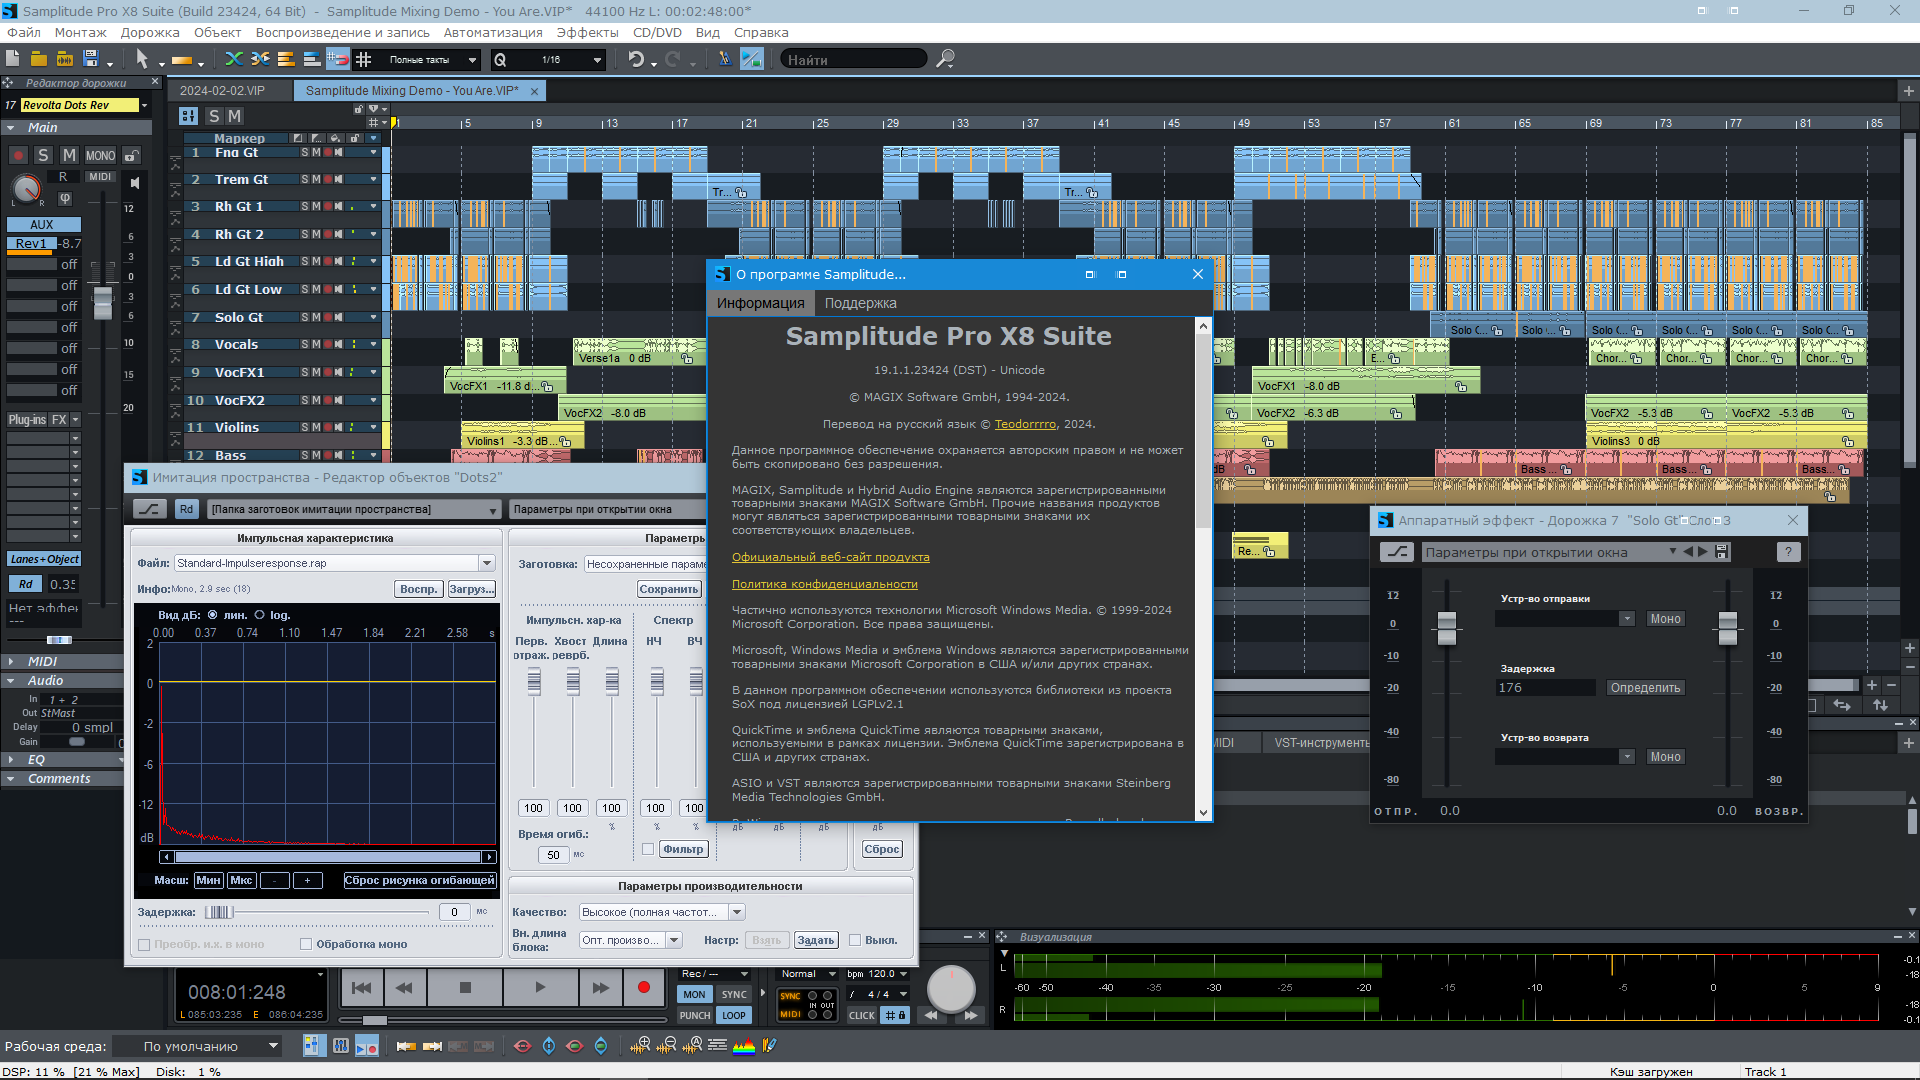This screenshot has width=1920, height=1080.
Task: Open the 'Полные такты' snap dropdown
Action: [x=472, y=60]
